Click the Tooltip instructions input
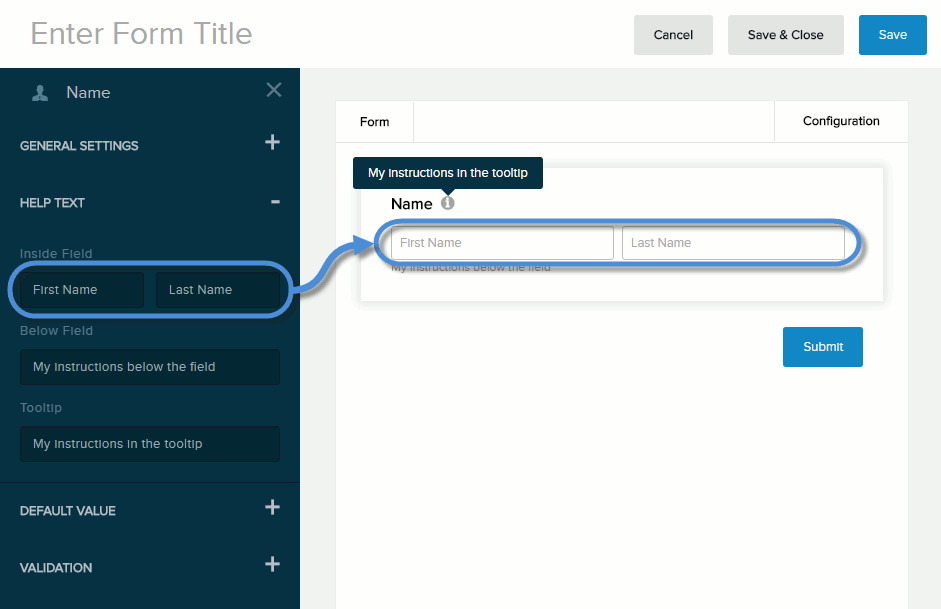The width and height of the screenshot is (941, 609). 150,444
